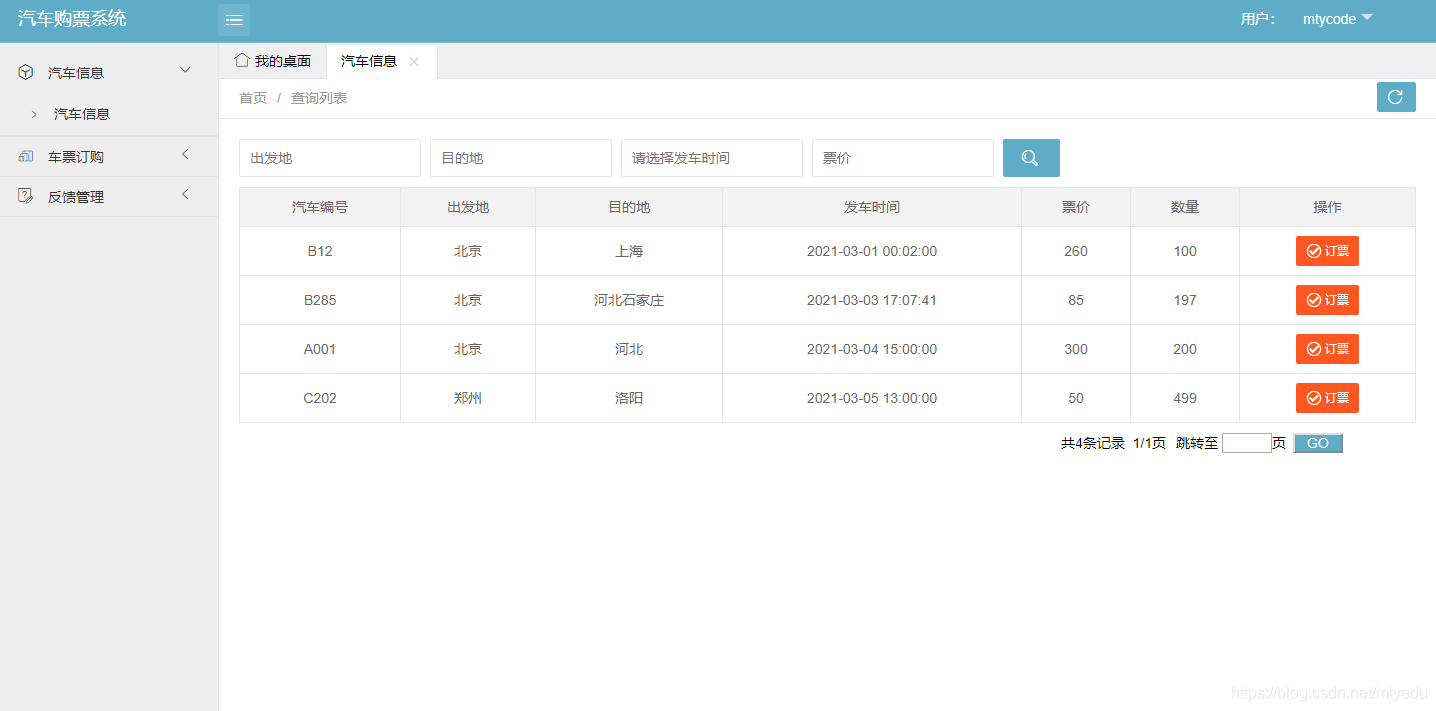Click the home icon on 我的桌面 tab

[241, 60]
